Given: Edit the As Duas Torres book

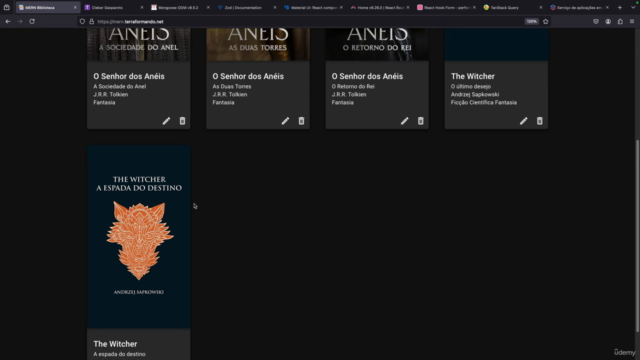Looking at the screenshot, I should tap(285, 121).
